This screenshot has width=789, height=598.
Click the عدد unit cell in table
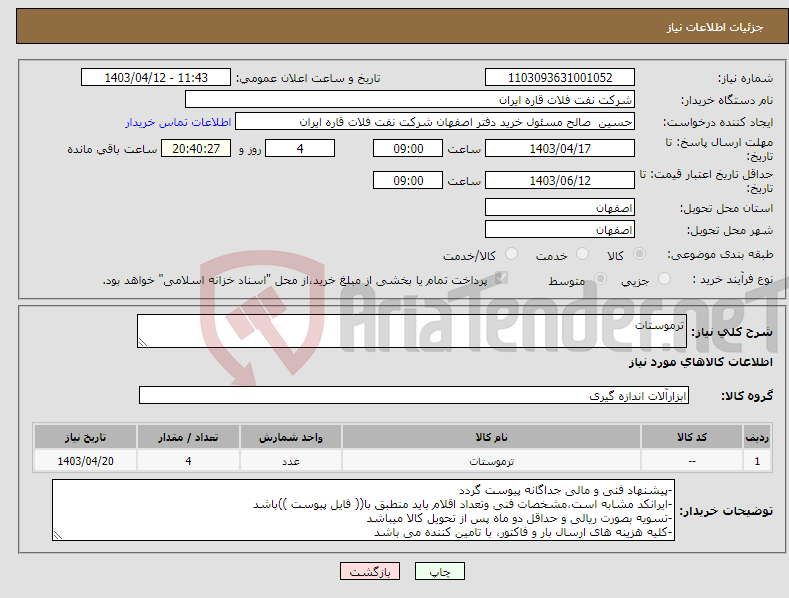tap(291, 461)
